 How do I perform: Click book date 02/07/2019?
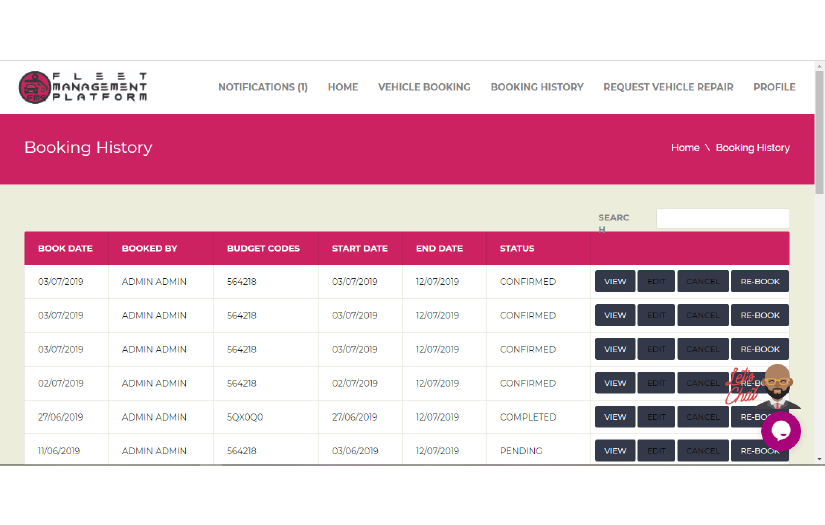coord(61,383)
